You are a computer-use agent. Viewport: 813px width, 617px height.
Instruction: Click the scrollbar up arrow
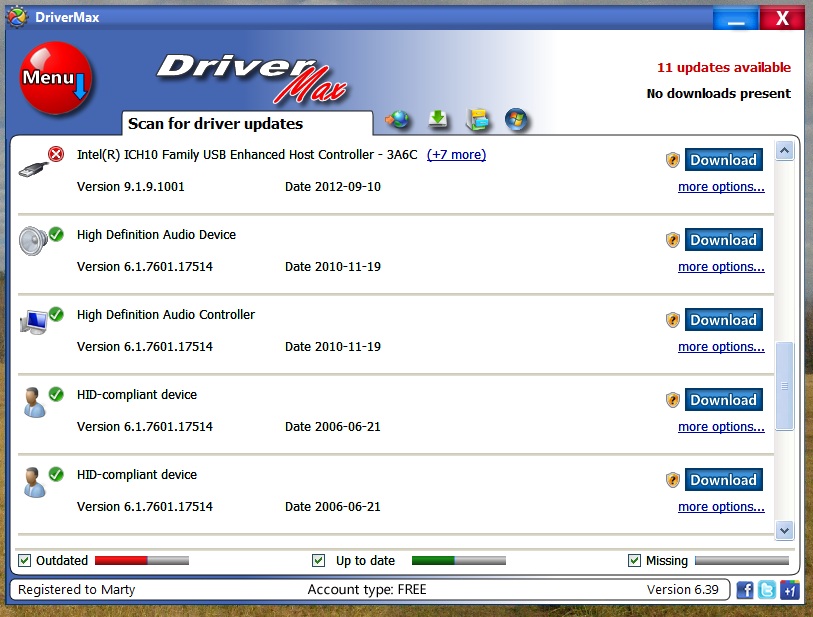784,151
